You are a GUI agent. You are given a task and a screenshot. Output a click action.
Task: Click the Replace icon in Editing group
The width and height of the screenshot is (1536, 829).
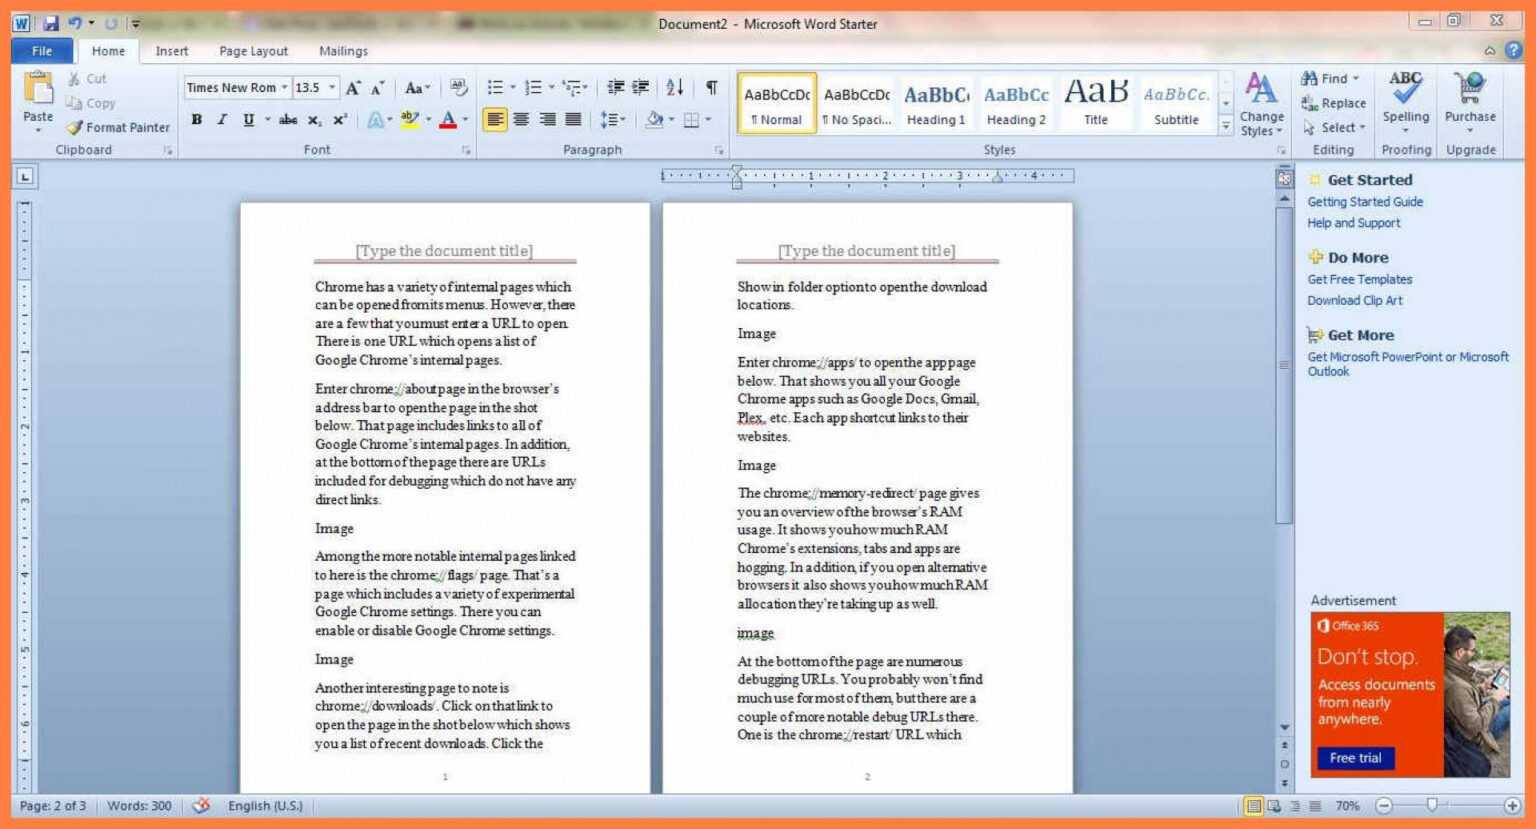(x=1333, y=103)
